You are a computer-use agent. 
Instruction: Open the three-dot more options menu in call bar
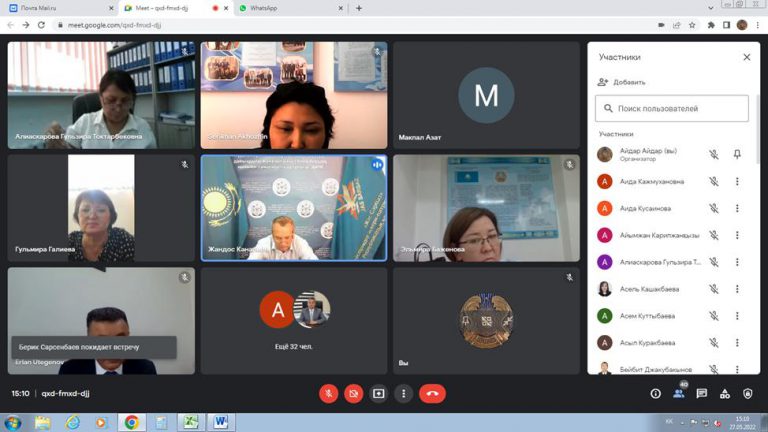[x=403, y=393]
